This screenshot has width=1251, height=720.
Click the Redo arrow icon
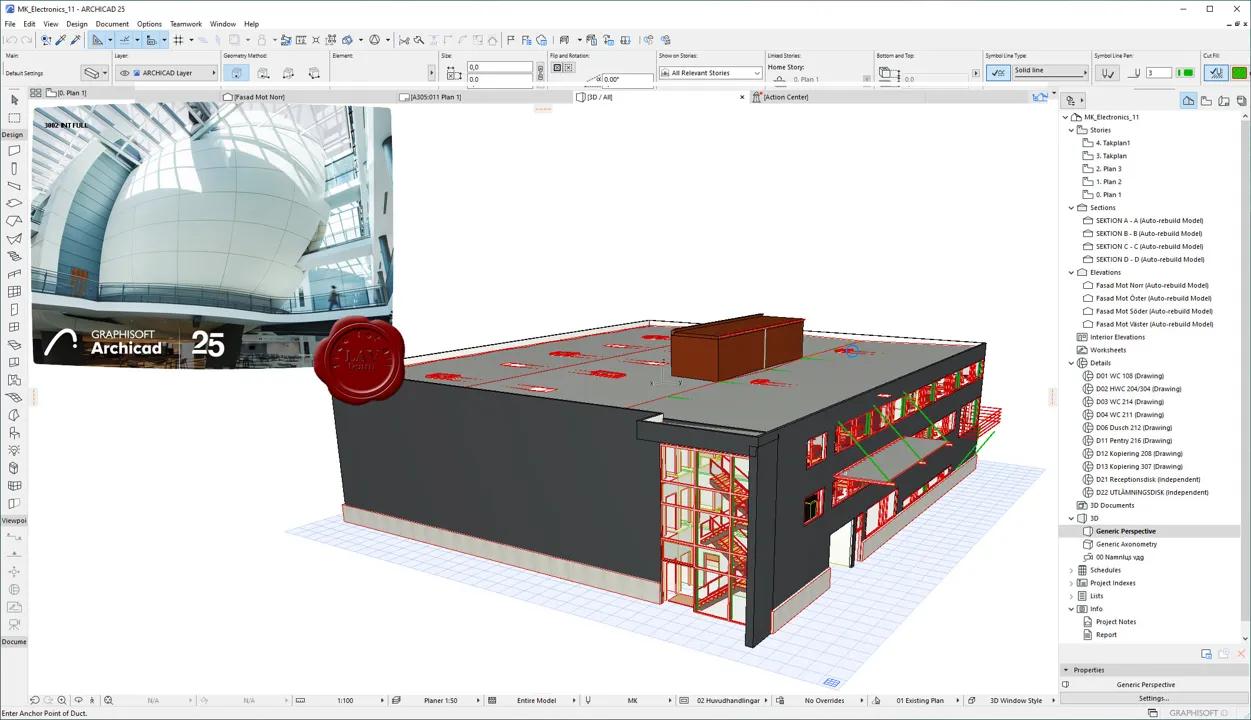tap(26, 40)
